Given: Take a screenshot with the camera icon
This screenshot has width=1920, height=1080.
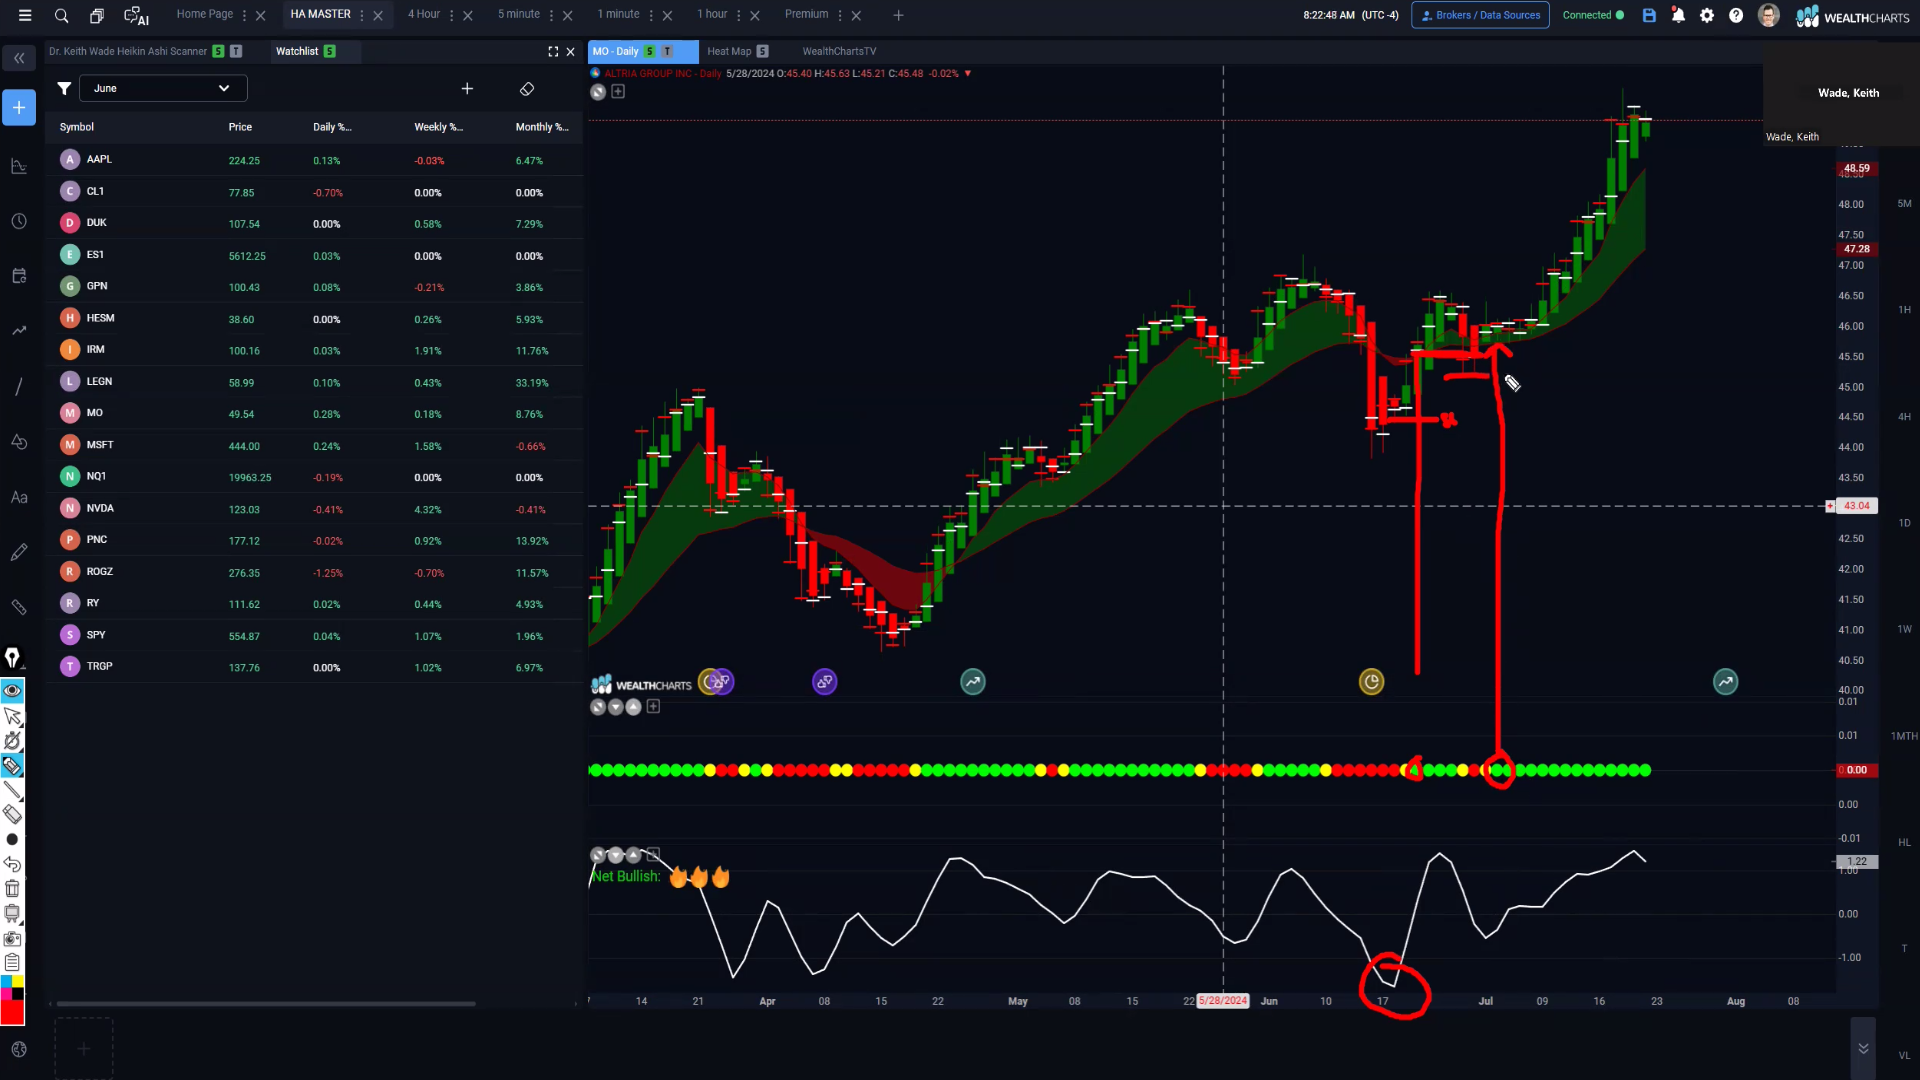Looking at the screenshot, I should coord(12,938).
